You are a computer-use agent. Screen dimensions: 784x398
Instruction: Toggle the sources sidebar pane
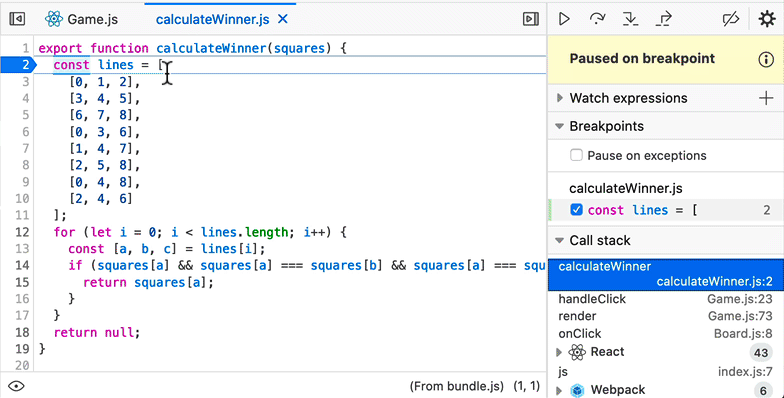(x=17, y=19)
